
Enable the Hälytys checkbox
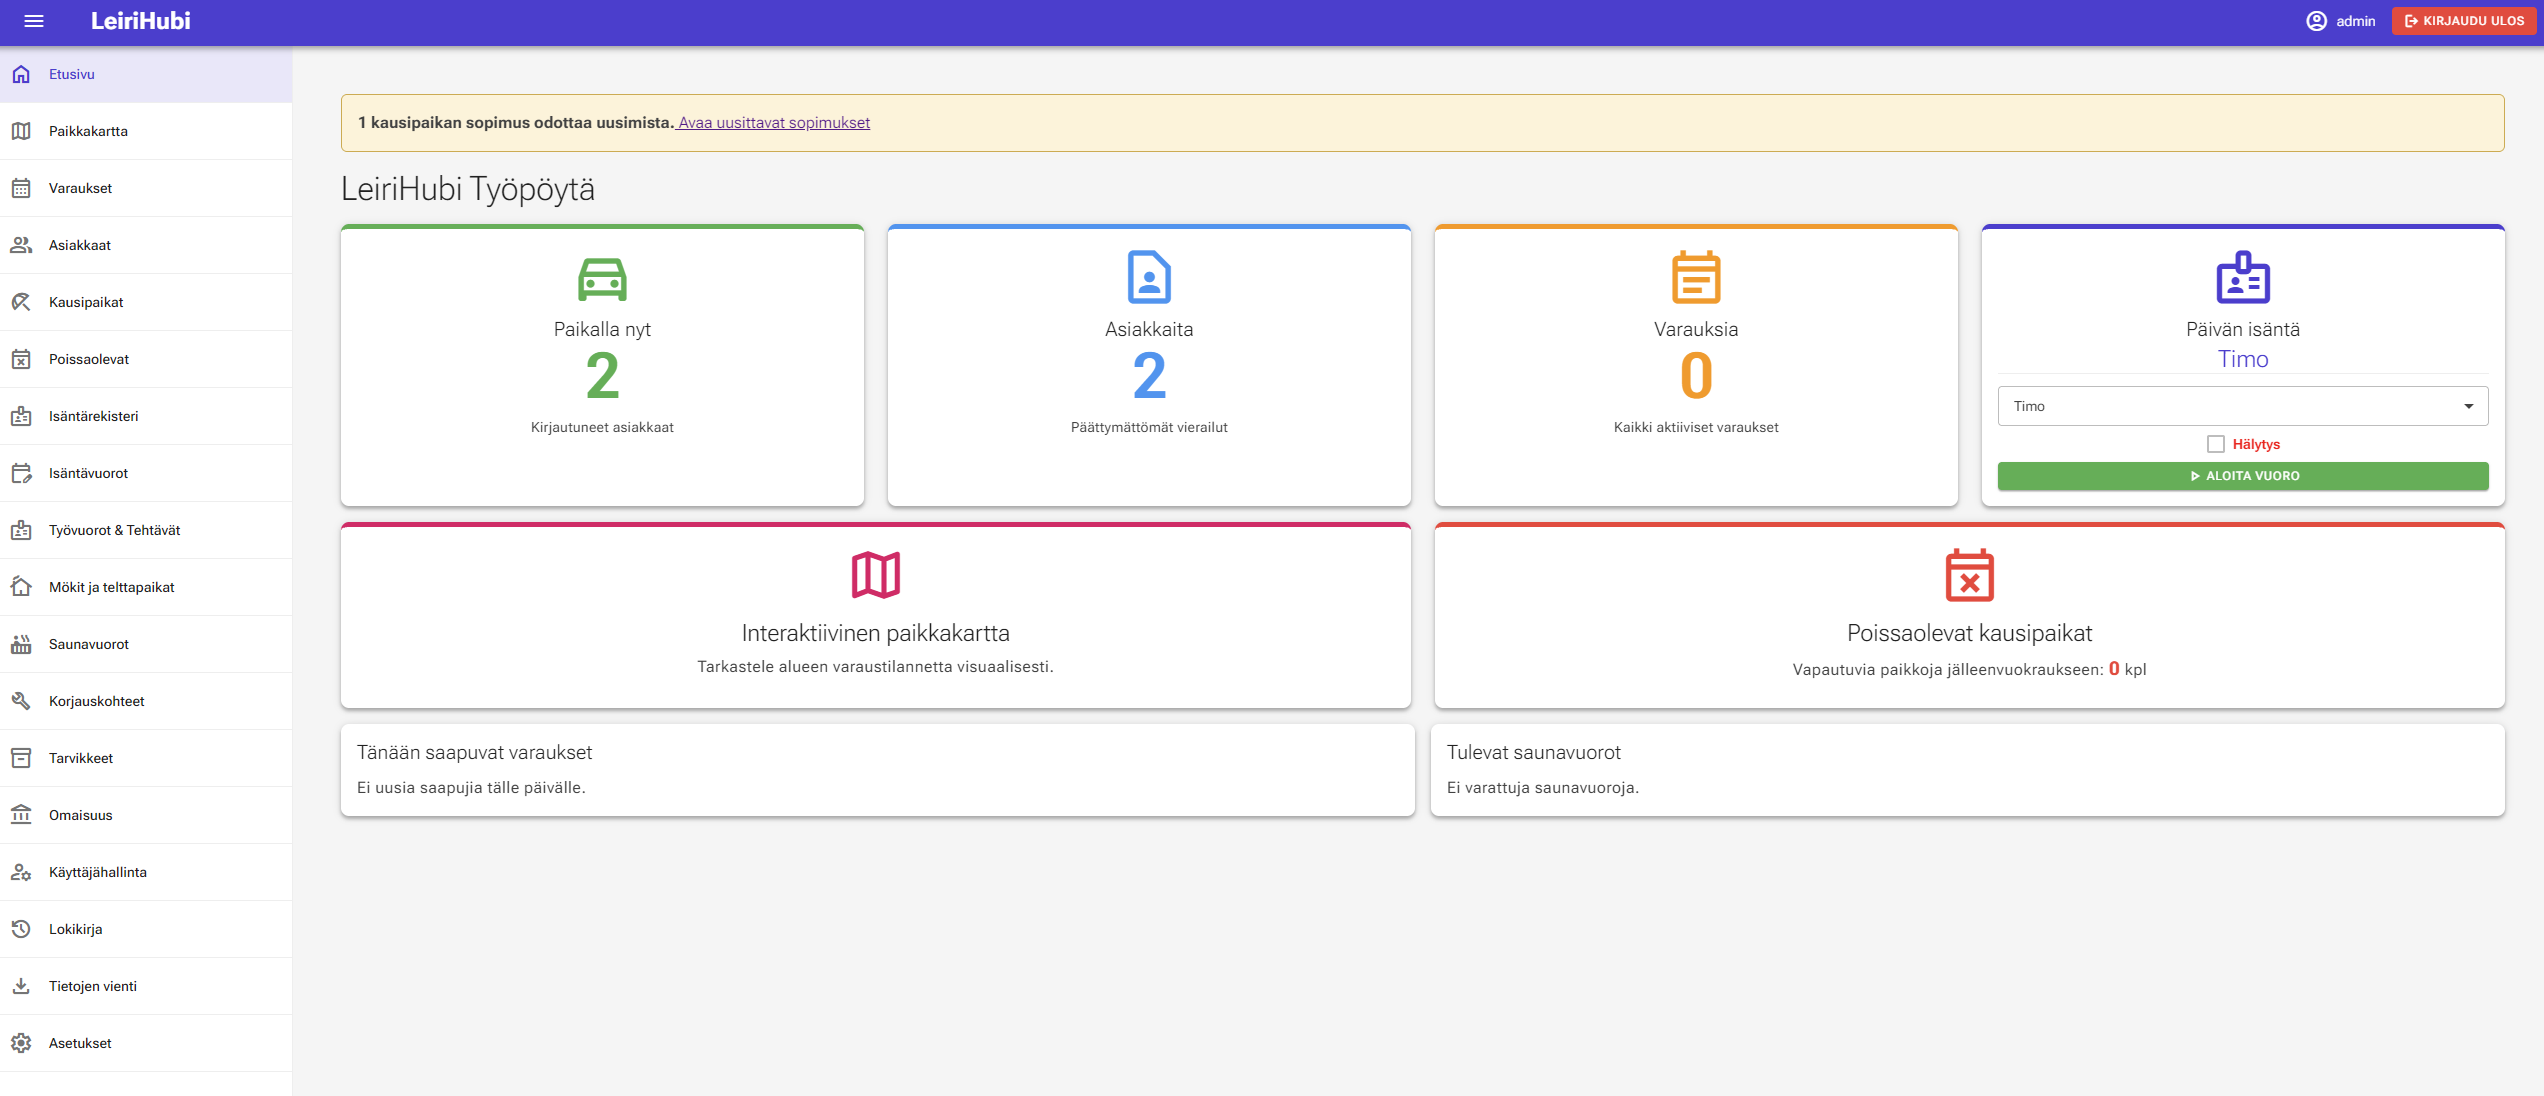point(2215,444)
